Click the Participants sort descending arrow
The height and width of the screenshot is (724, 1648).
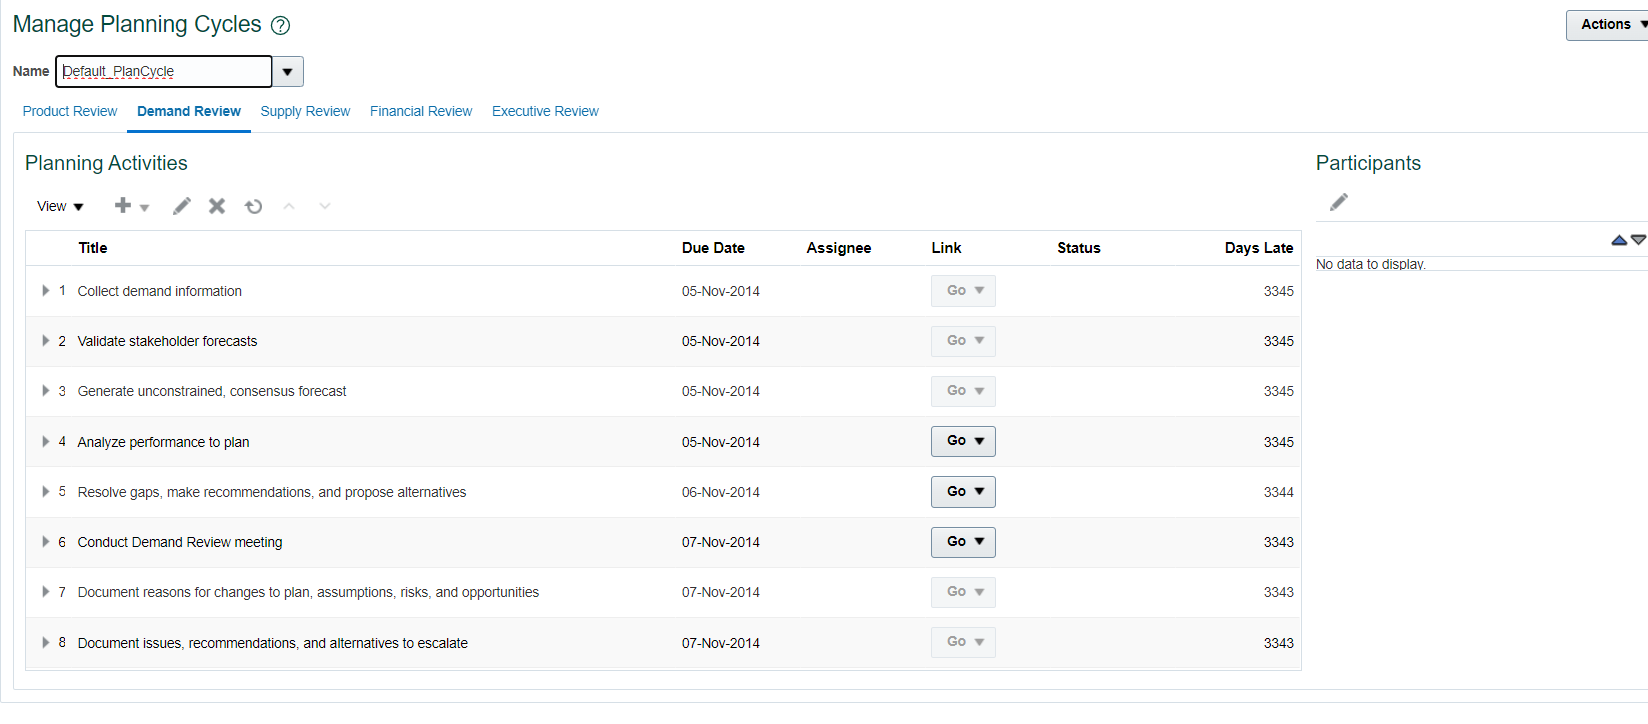coord(1638,240)
